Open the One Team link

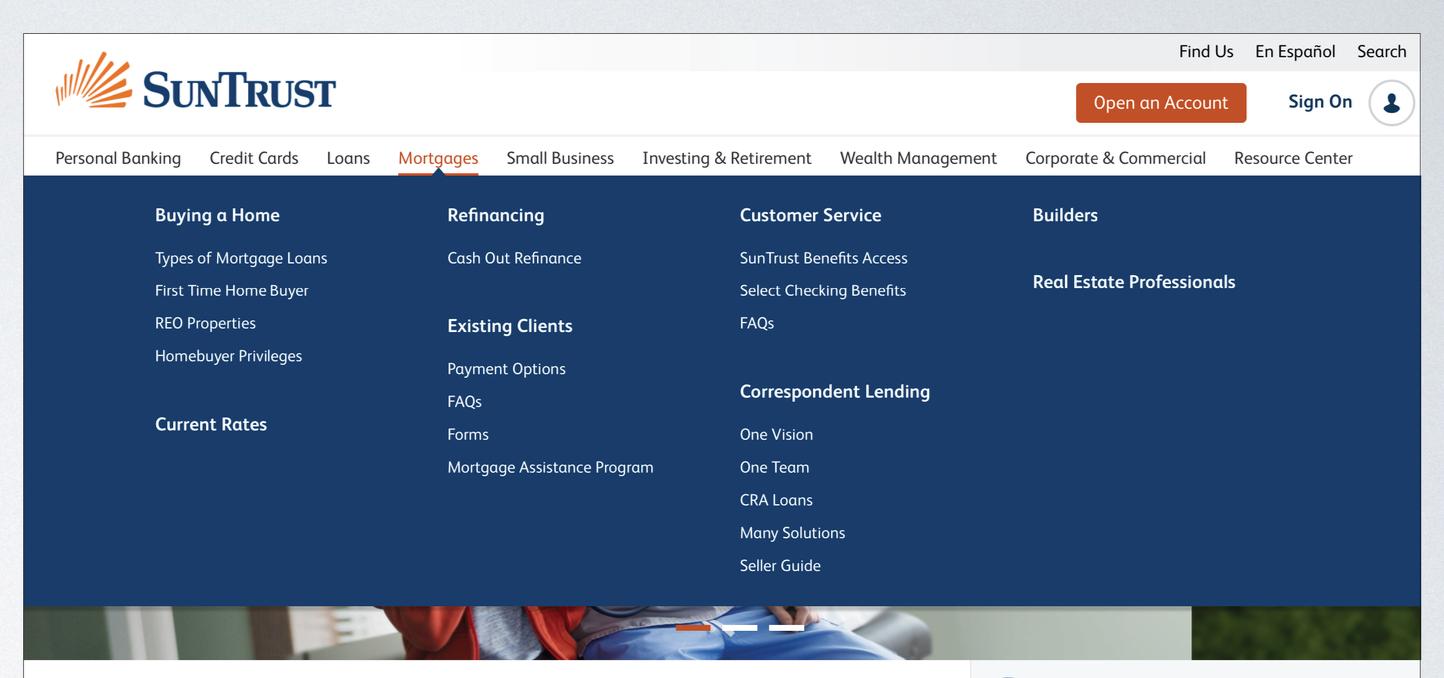(x=775, y=467)
